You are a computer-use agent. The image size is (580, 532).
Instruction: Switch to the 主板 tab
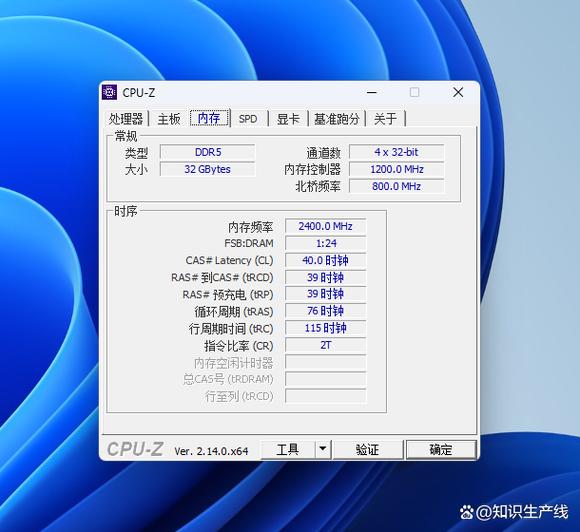169,119
